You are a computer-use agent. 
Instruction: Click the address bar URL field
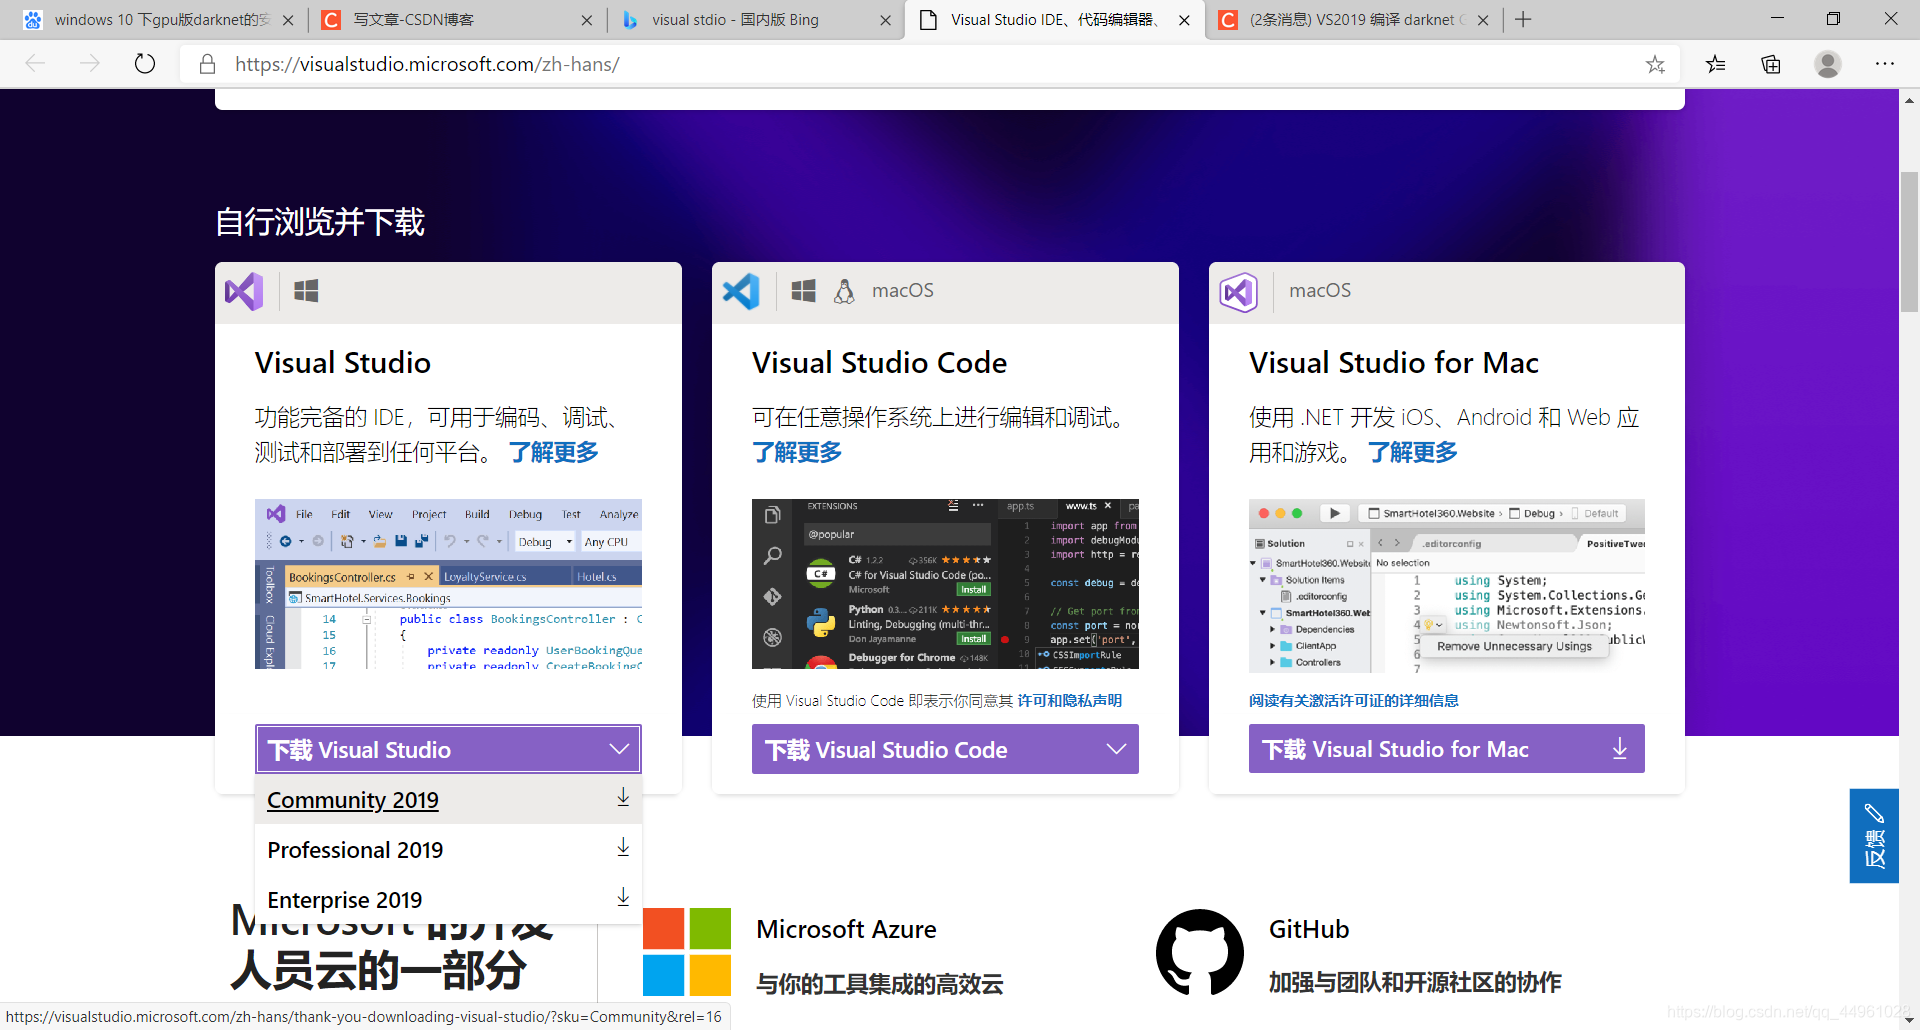click(930, 64)
